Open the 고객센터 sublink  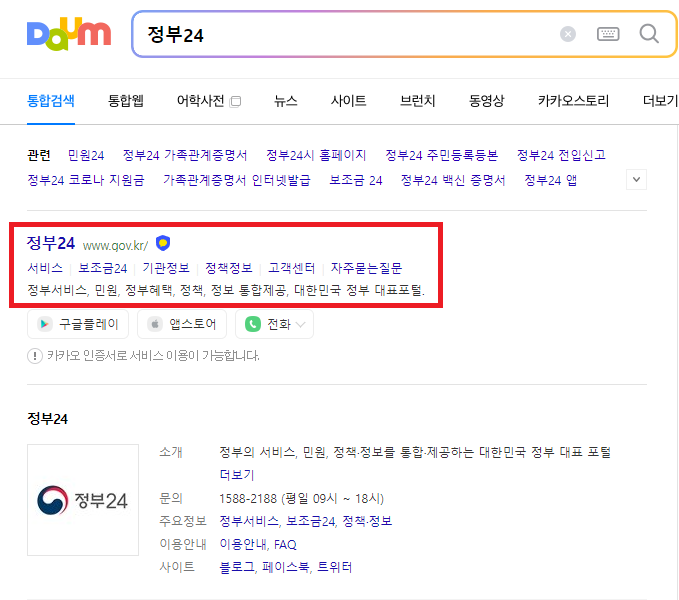(x=291, y=268)
